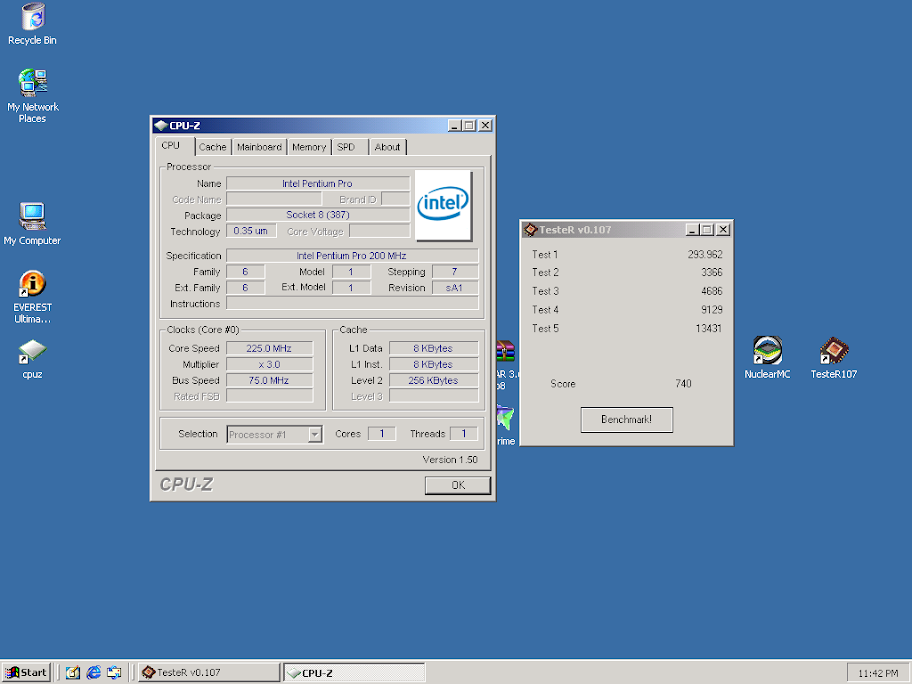Minimize the TesteR window
The image size is (912, 684).
click(692, 230)
